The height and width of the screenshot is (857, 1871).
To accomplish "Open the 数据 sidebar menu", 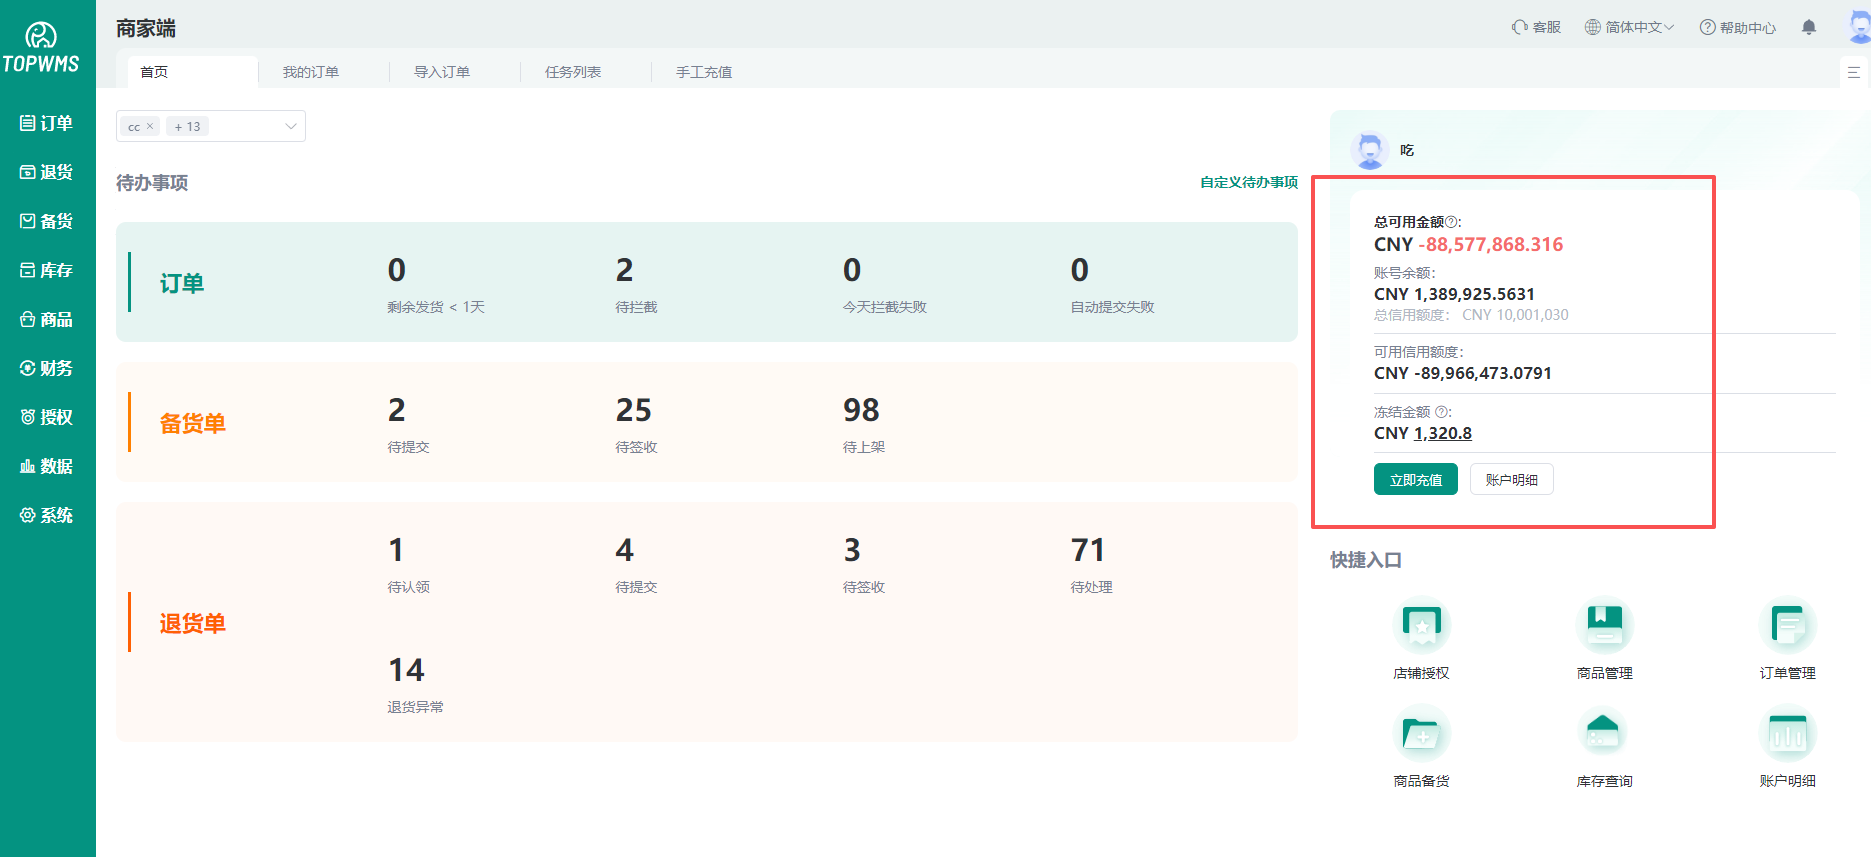I will pyautogui.click(x=47, y=466).
